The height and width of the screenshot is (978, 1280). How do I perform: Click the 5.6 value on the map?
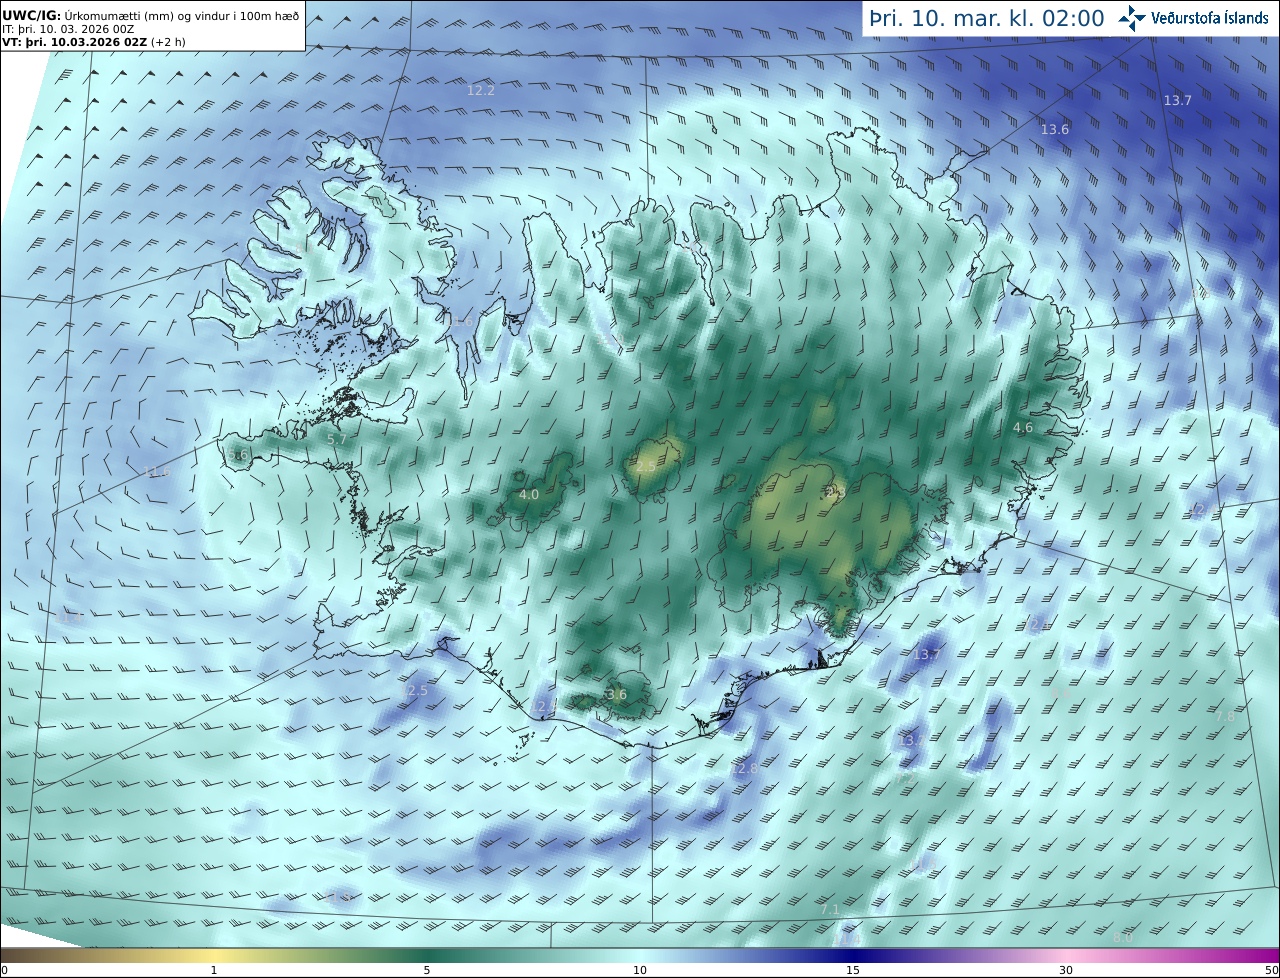238,454
